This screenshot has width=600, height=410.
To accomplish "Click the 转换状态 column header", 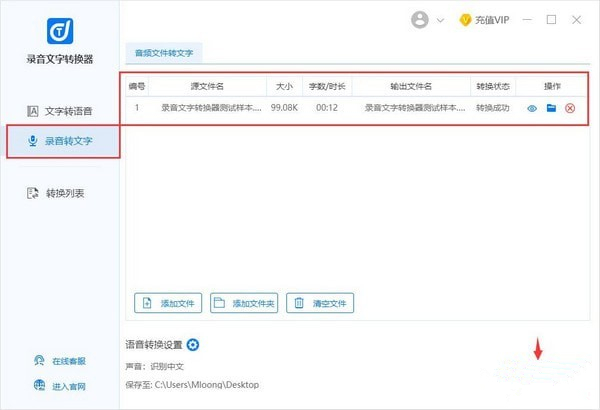I will [493, 86].
